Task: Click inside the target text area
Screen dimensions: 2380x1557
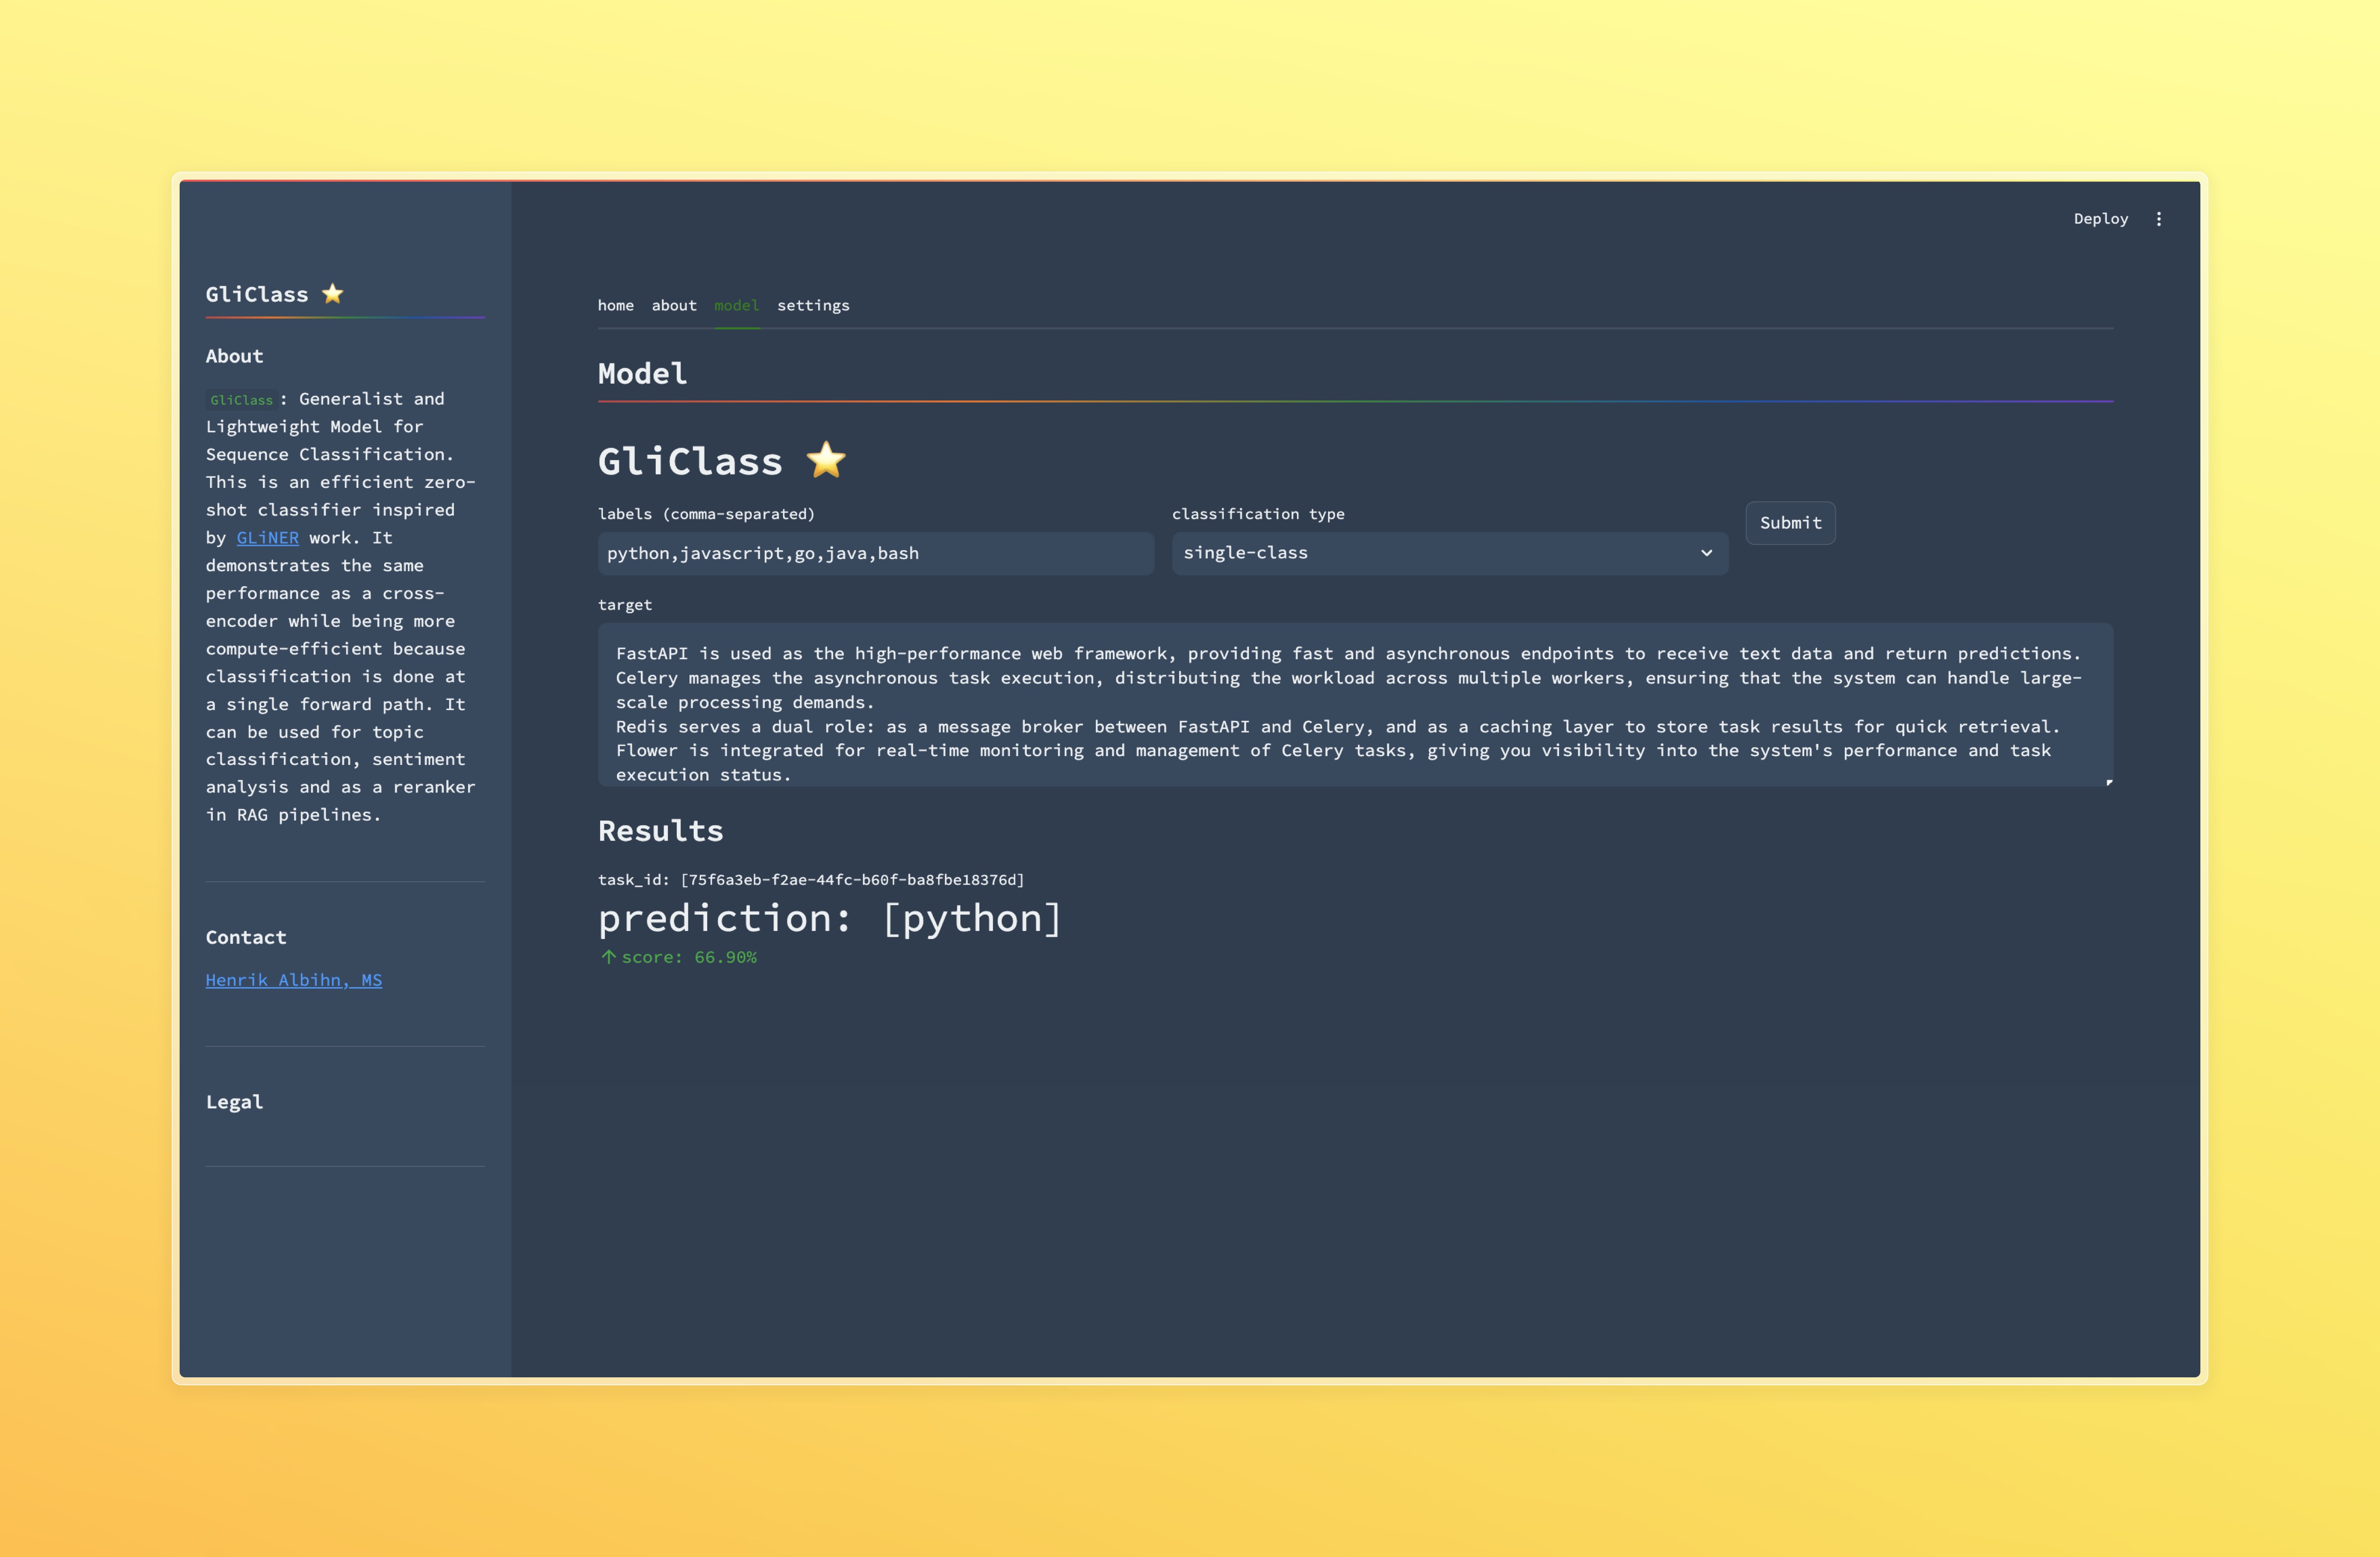Action: 1355,704
